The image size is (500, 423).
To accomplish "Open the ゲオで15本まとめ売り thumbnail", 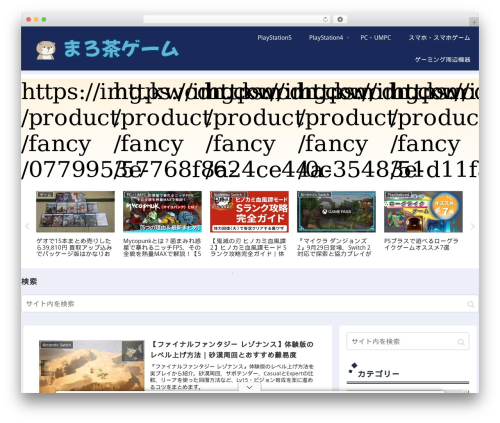I will click(x=75, y=212).
